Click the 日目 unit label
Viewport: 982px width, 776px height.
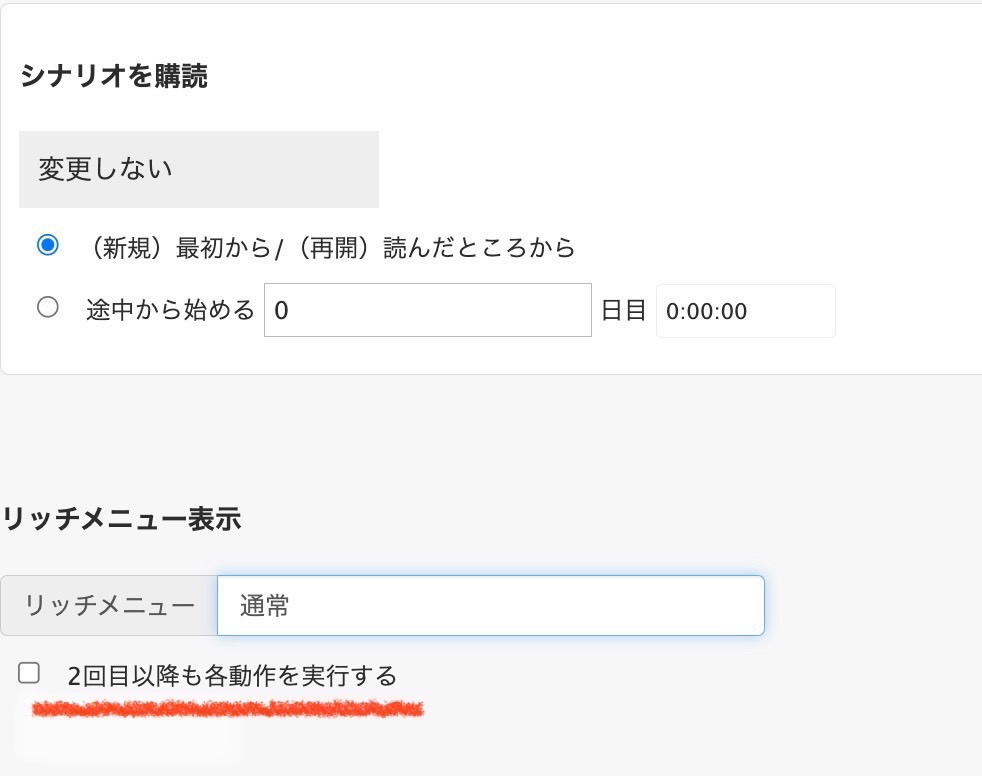[624, 310]
